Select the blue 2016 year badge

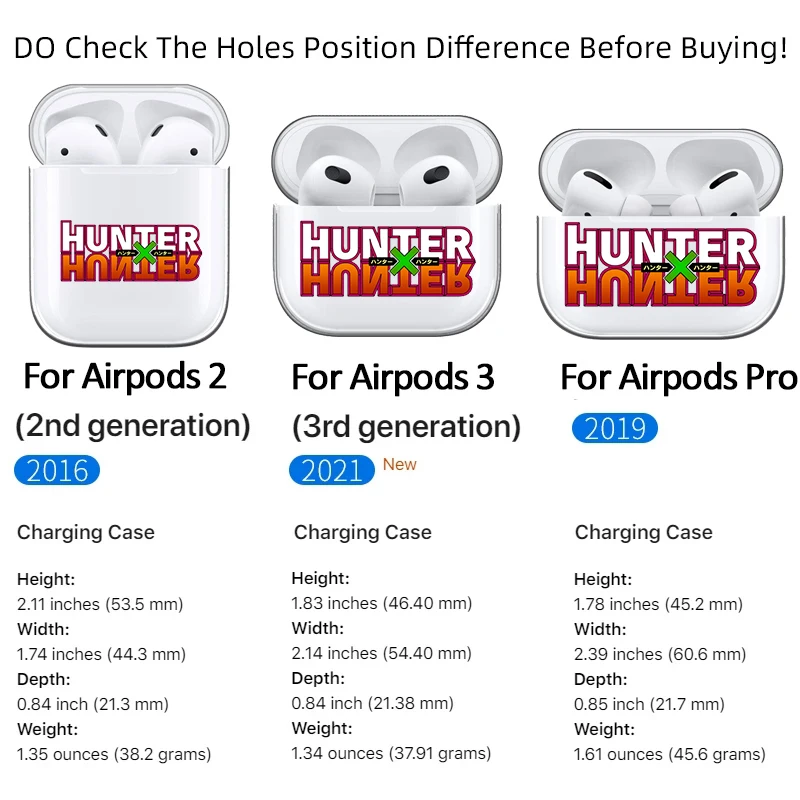(57, 470)
